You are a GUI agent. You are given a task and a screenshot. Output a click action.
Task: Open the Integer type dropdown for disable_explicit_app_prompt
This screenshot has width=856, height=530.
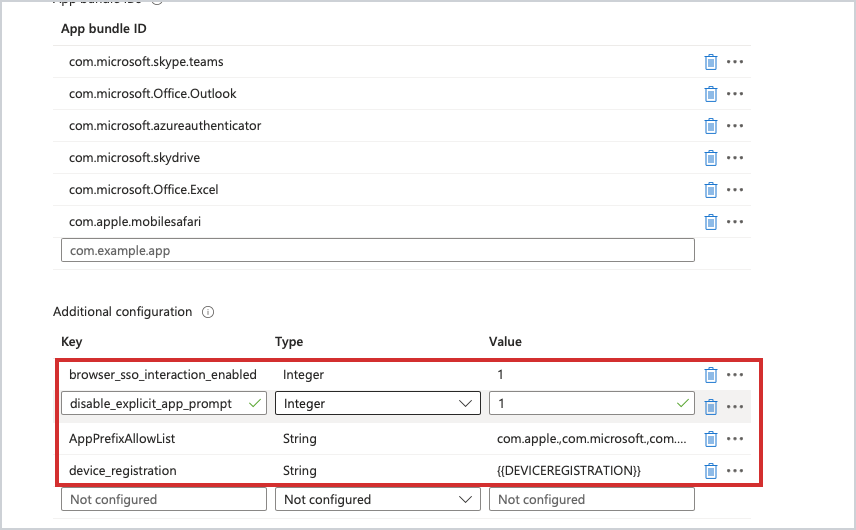[378, 403]
